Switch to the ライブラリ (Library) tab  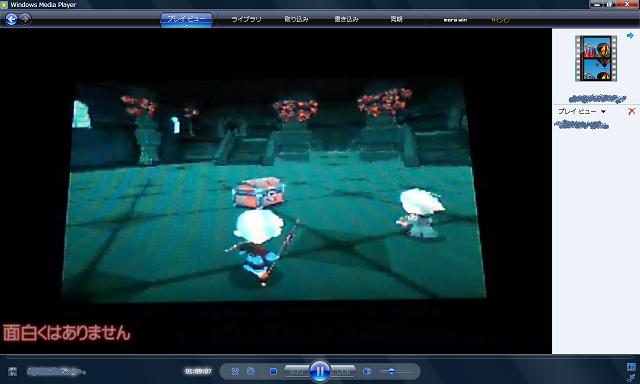pyautogui.click(x=246, y=19)
